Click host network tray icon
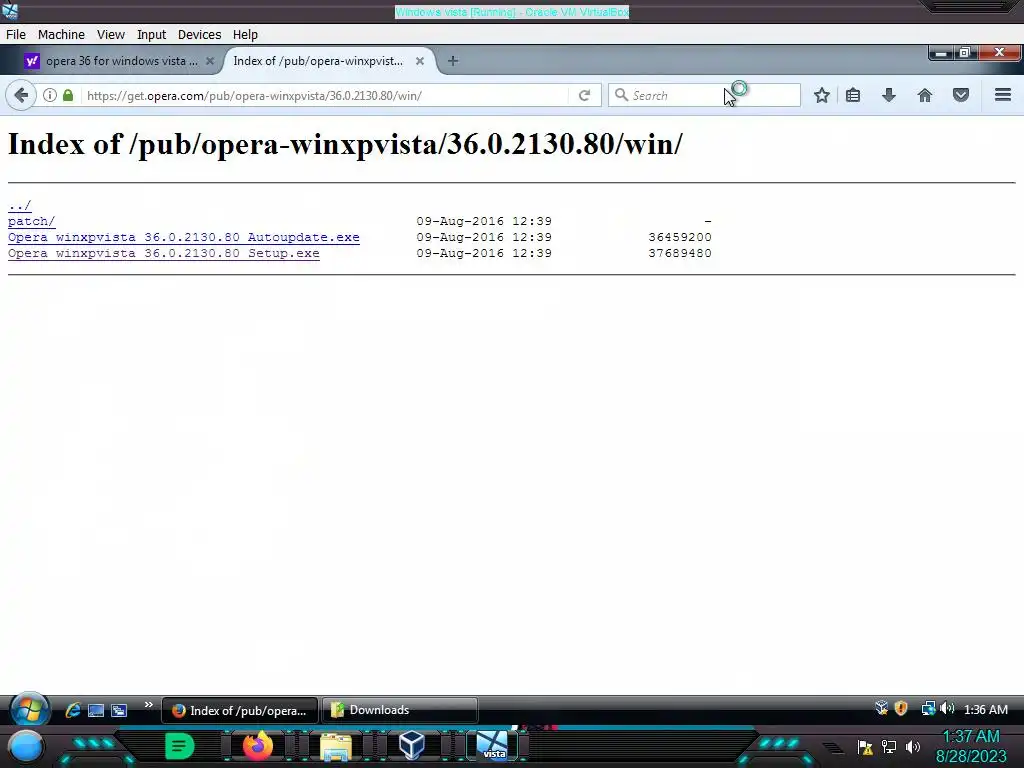The height and width of the screenshot is (768, 1024). (x=889, y=747)
